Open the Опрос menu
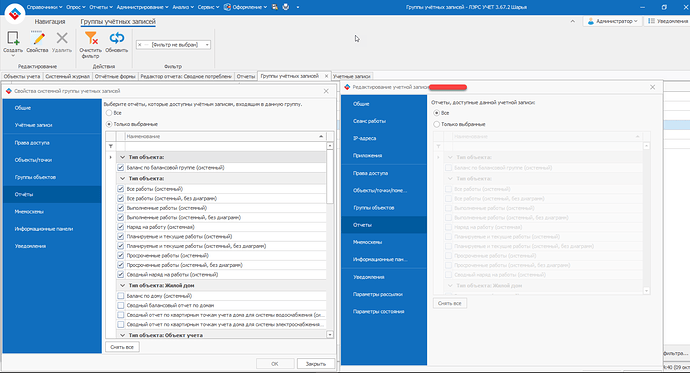The image size is (690, 373). pos(76,7)
